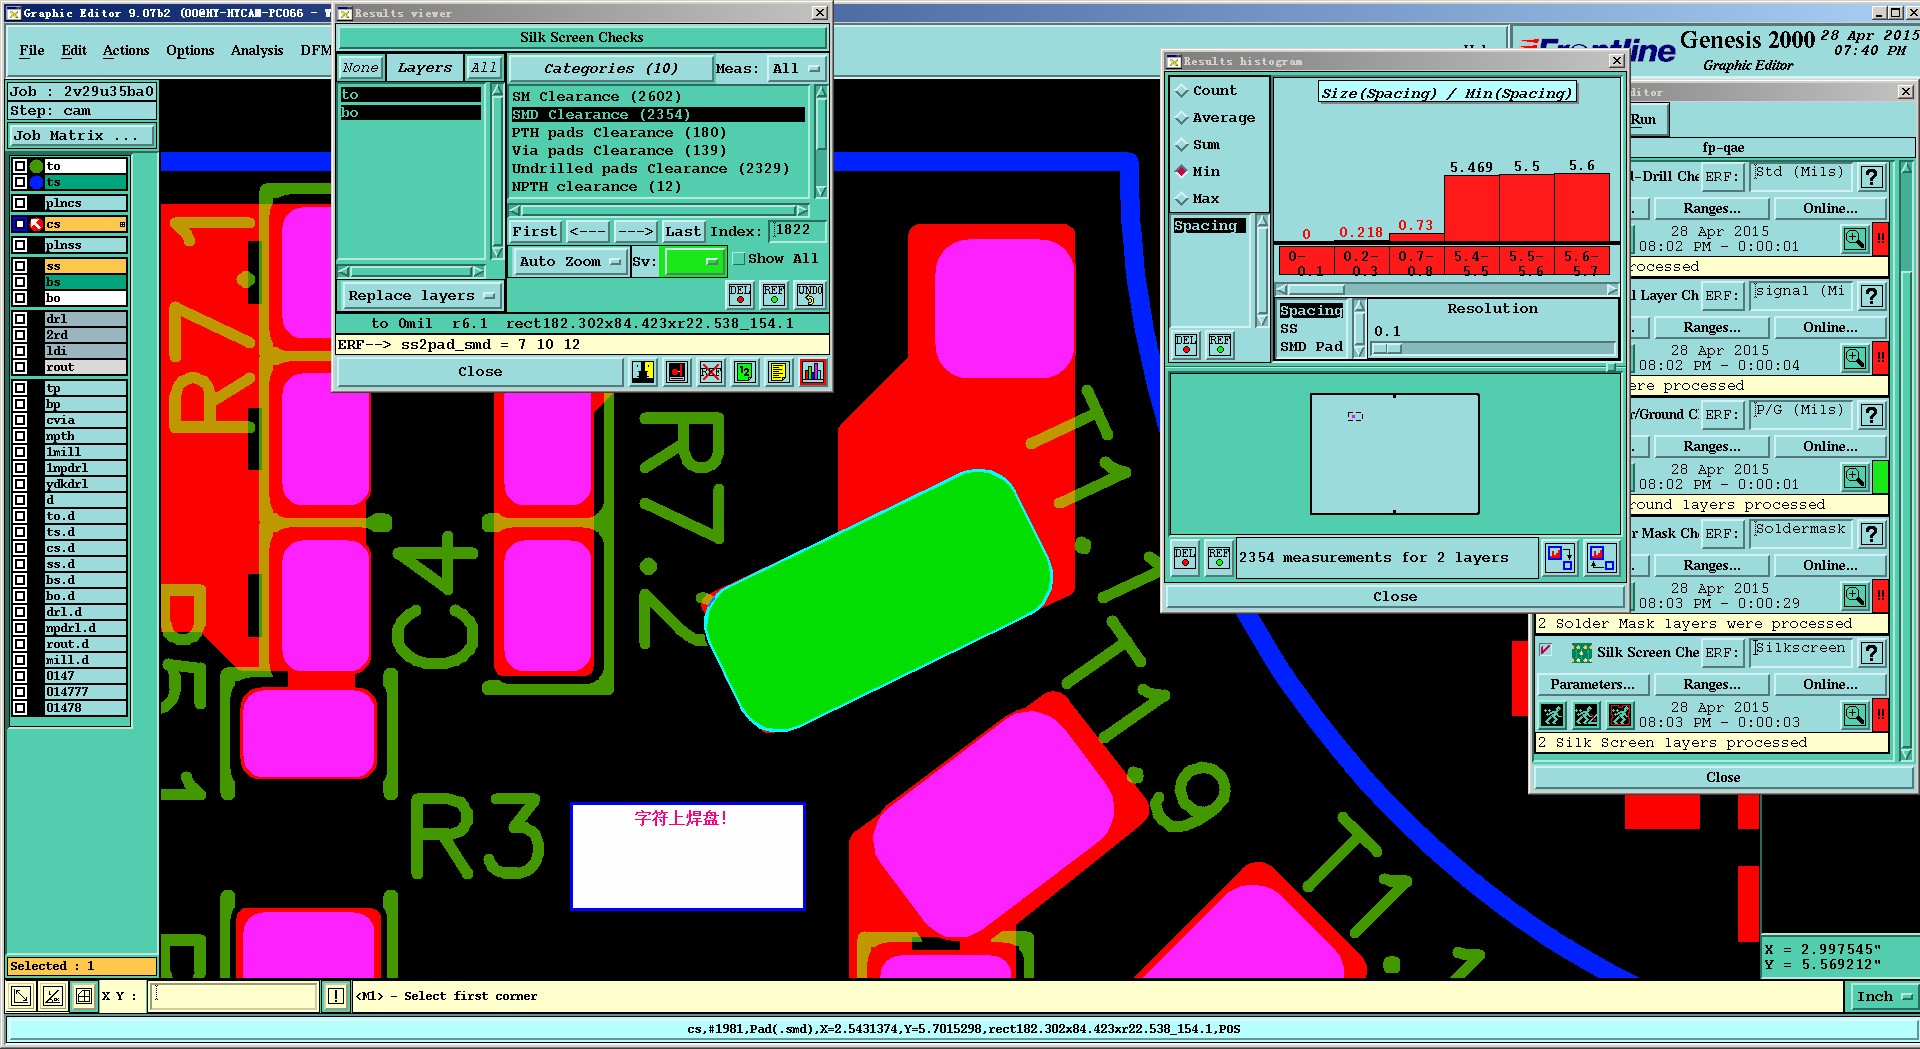Open the Options menu
Image resolution: width=1920 pixels, height=1049 pixels.
tap(190, 50)
